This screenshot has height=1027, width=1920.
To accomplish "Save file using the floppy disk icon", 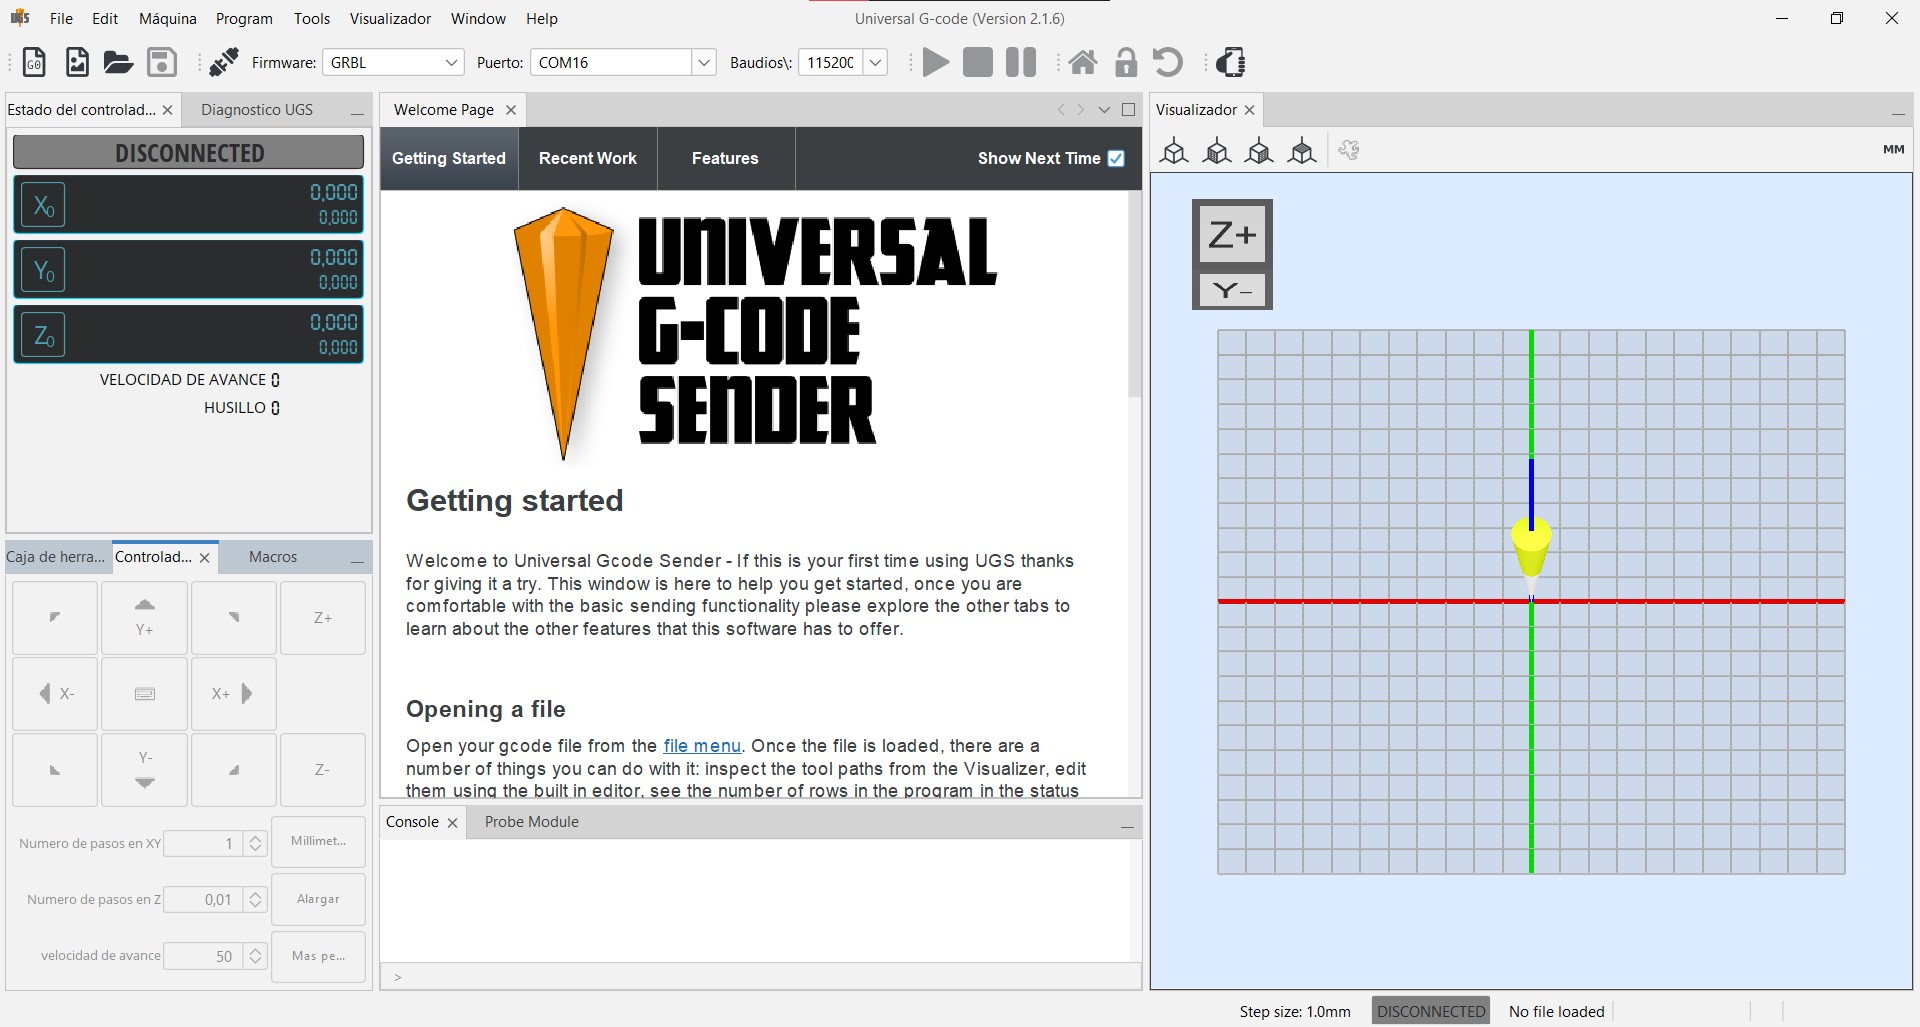I will point(162,62).
